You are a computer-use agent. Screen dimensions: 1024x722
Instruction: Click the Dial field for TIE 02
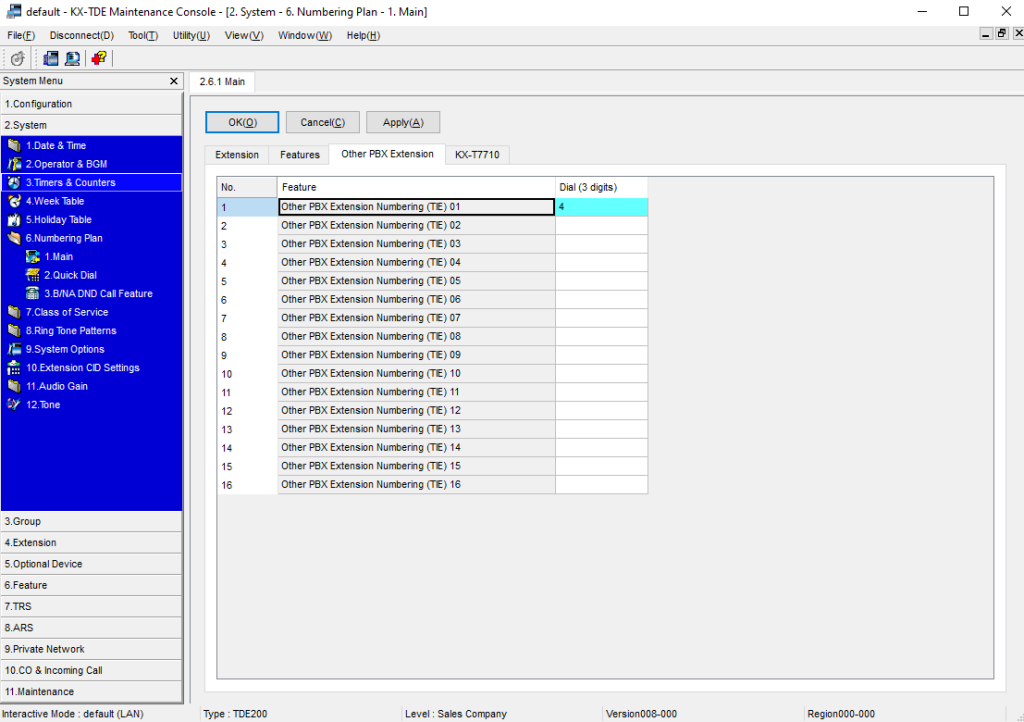pos(601,225)
